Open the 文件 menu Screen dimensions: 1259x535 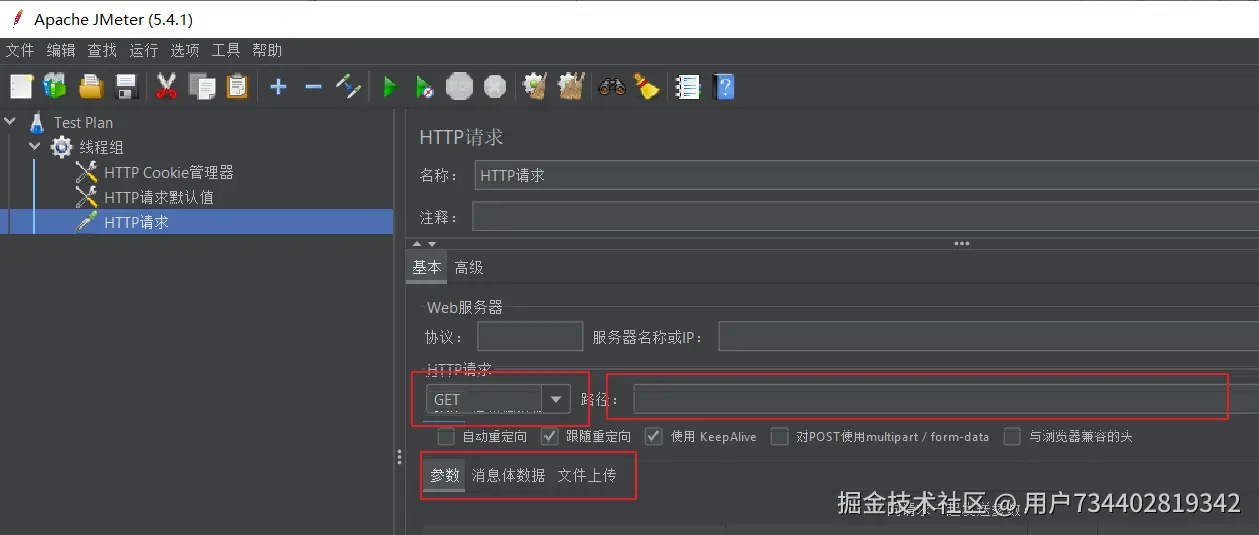click(20, 50)
